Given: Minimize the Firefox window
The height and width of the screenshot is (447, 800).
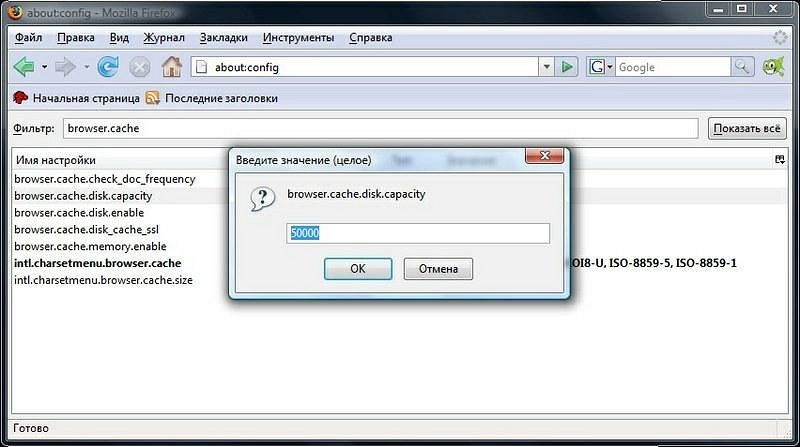Looking at the screenshot, I should click(718, 9).
